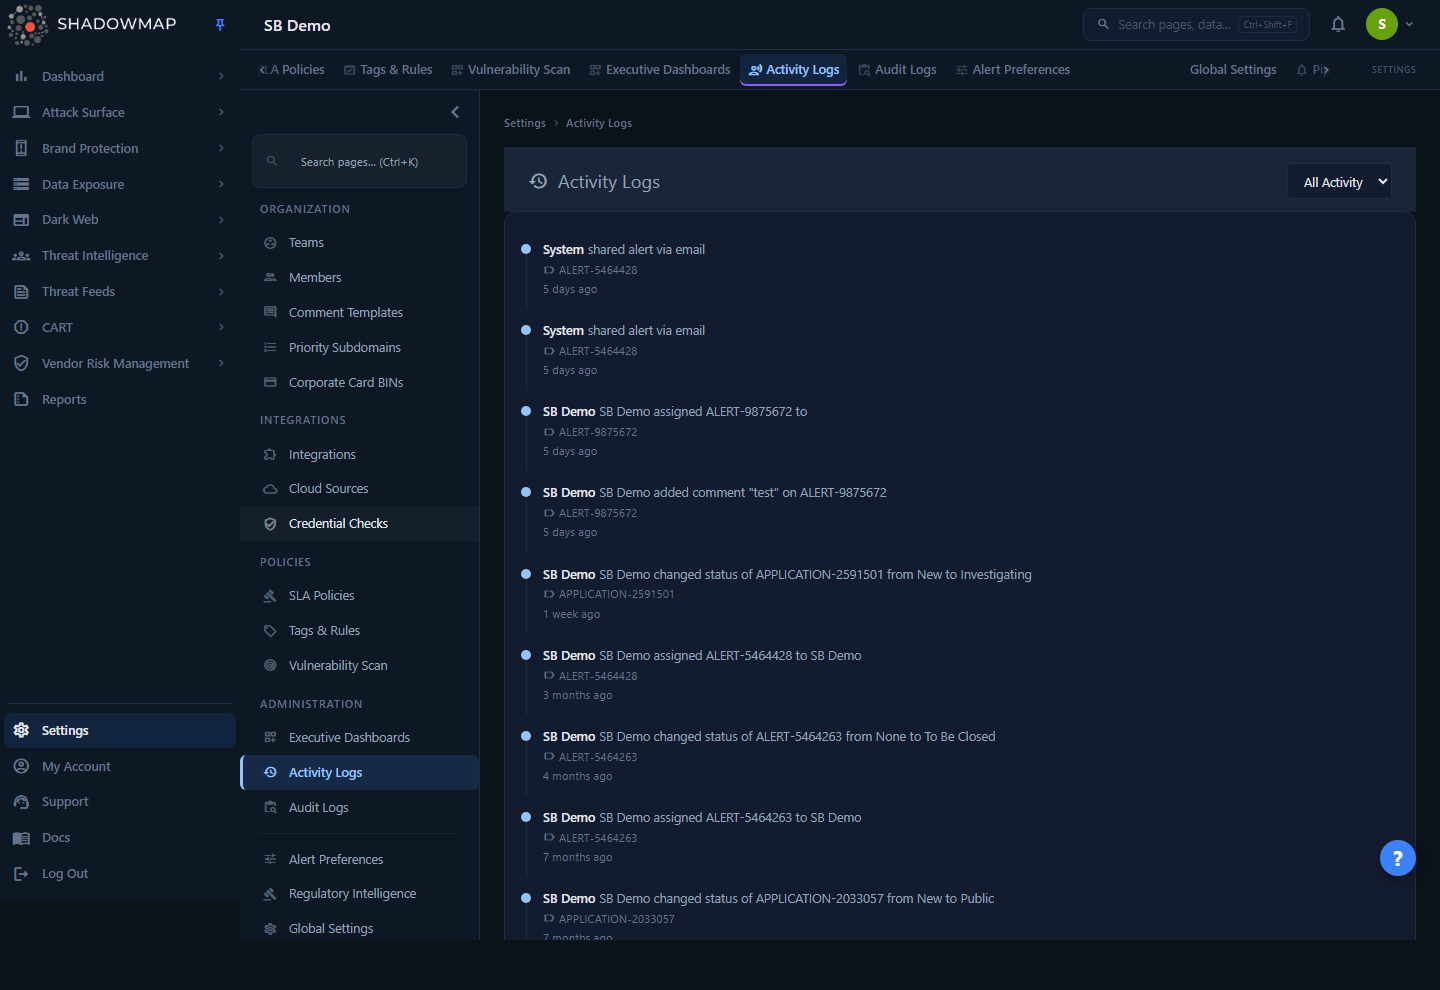Click the ShadowMap logo icon
1440x990 pixels.
27,25
